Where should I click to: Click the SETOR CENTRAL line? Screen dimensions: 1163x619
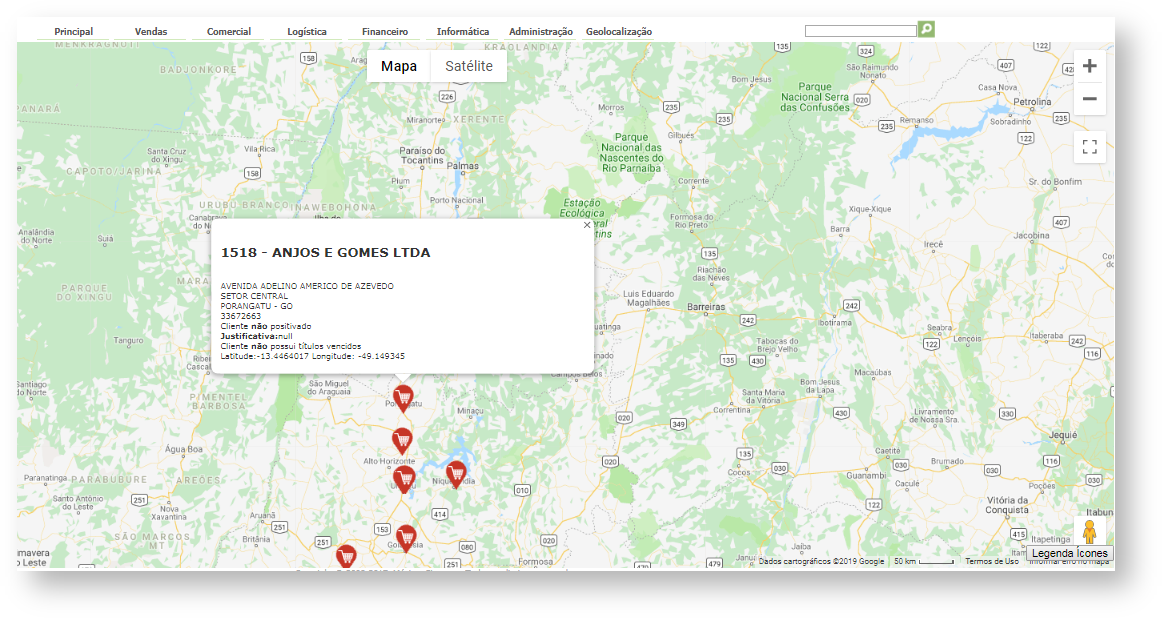(x=254, y=297)
